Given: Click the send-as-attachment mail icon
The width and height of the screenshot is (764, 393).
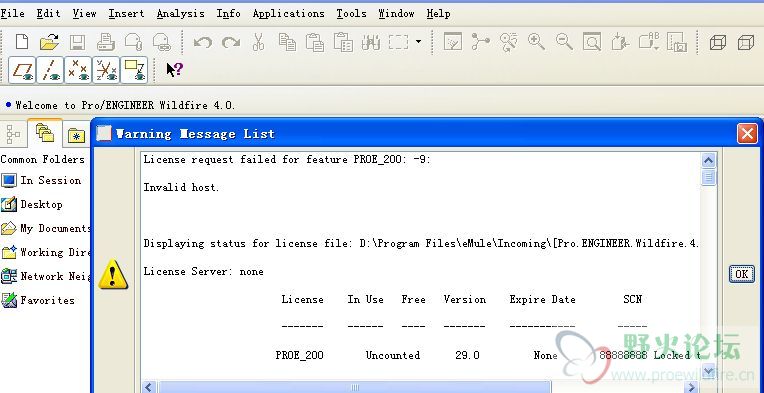Looking at the screenshot, I should pos(134,42).
